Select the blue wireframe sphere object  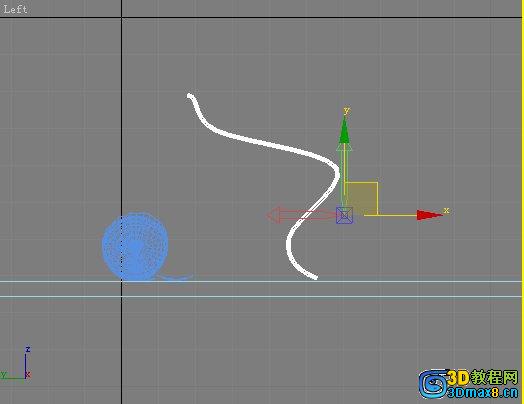click(135, 247)
